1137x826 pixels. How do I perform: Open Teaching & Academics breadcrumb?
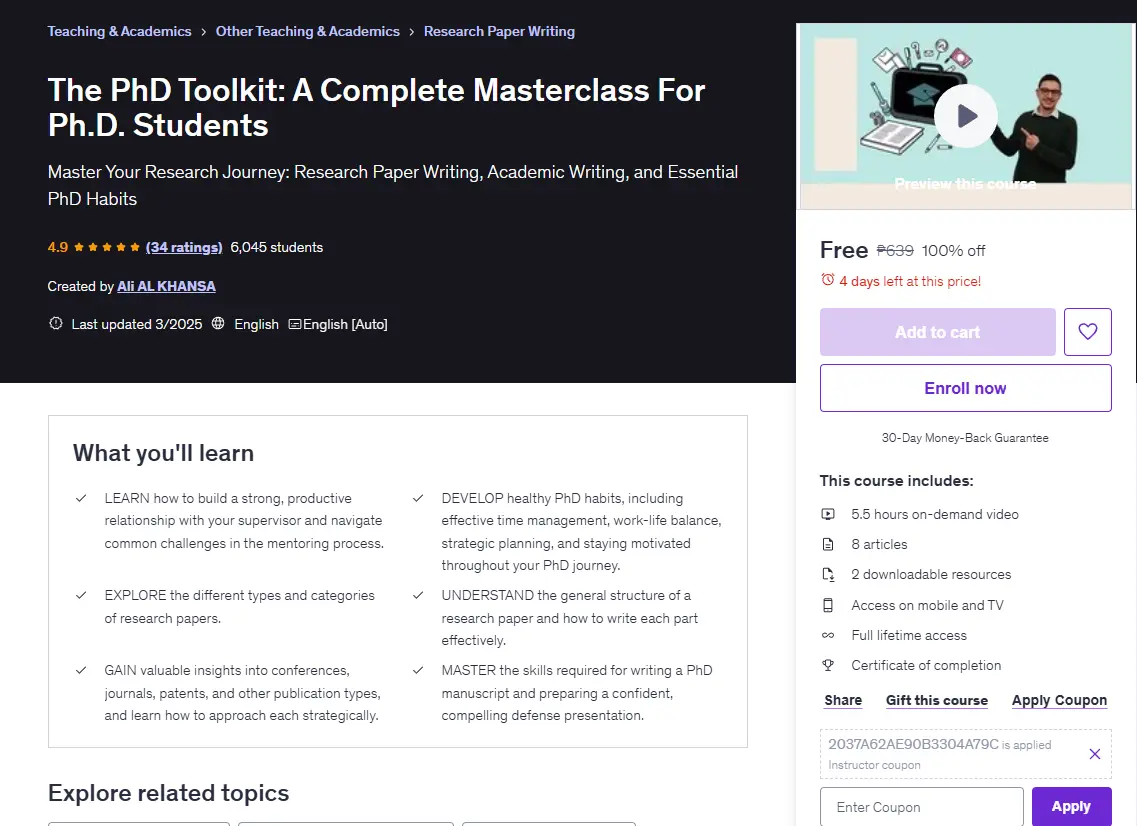click(x=120, y=31)
